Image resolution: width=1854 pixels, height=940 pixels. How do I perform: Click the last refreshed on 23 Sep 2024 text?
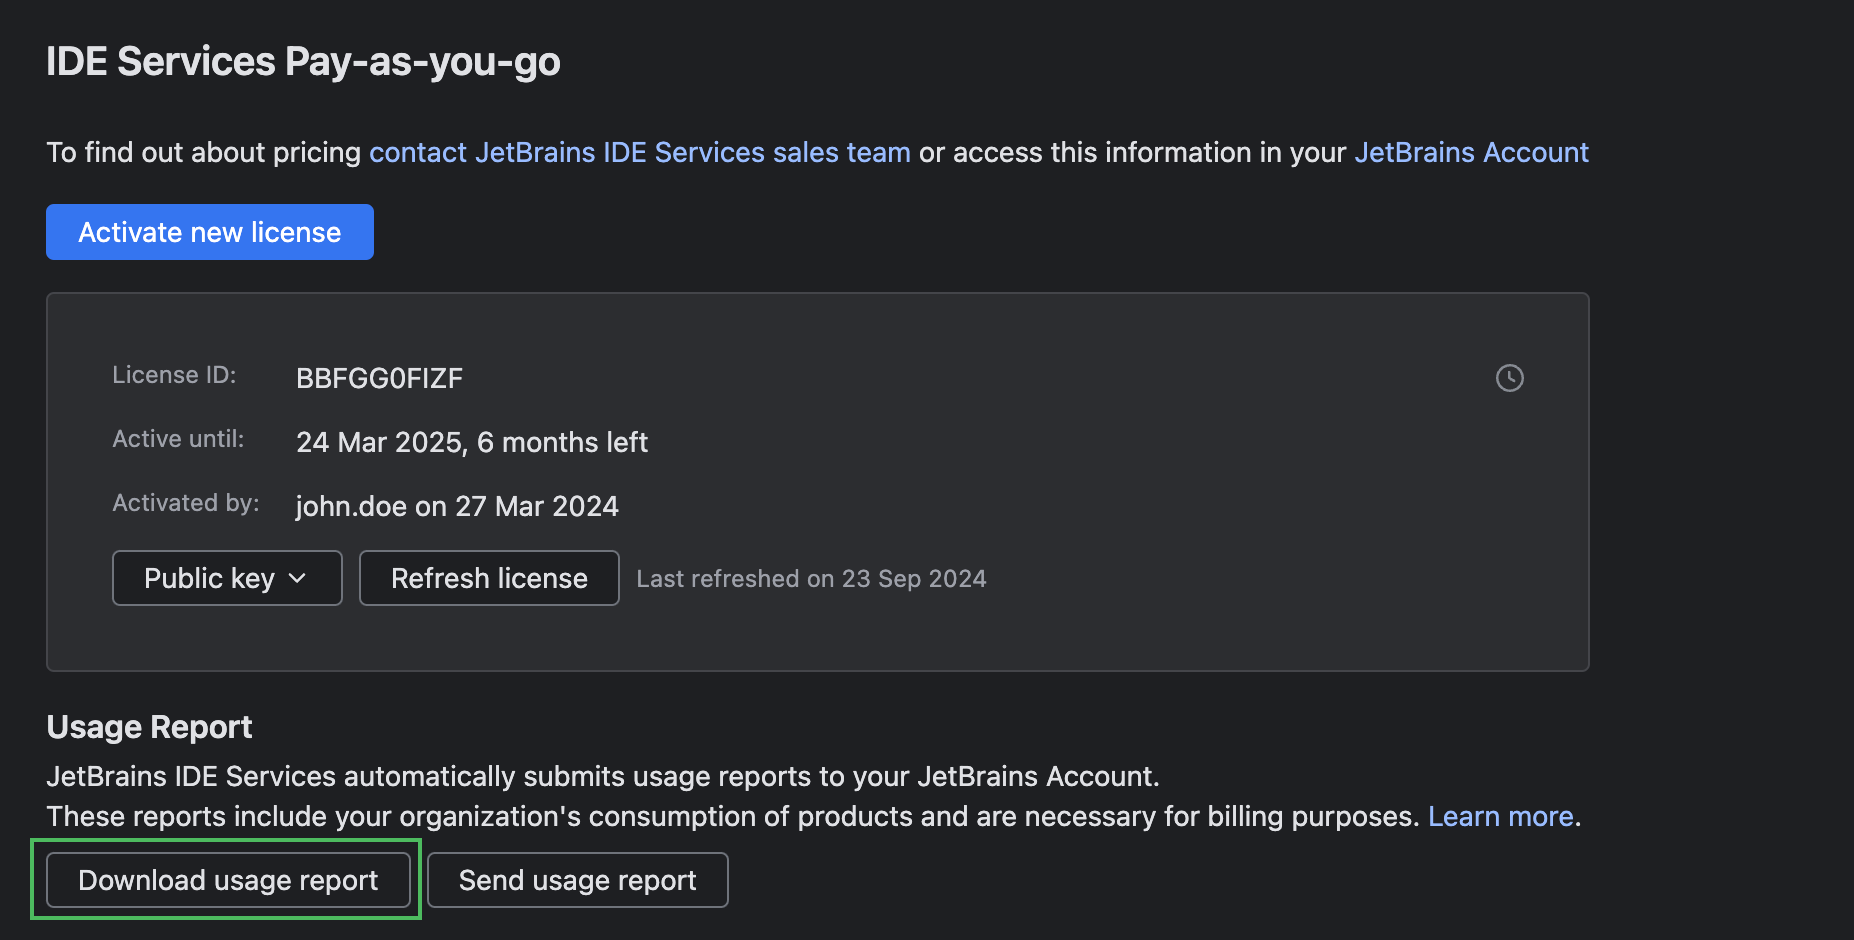click(x=811, y=578)
